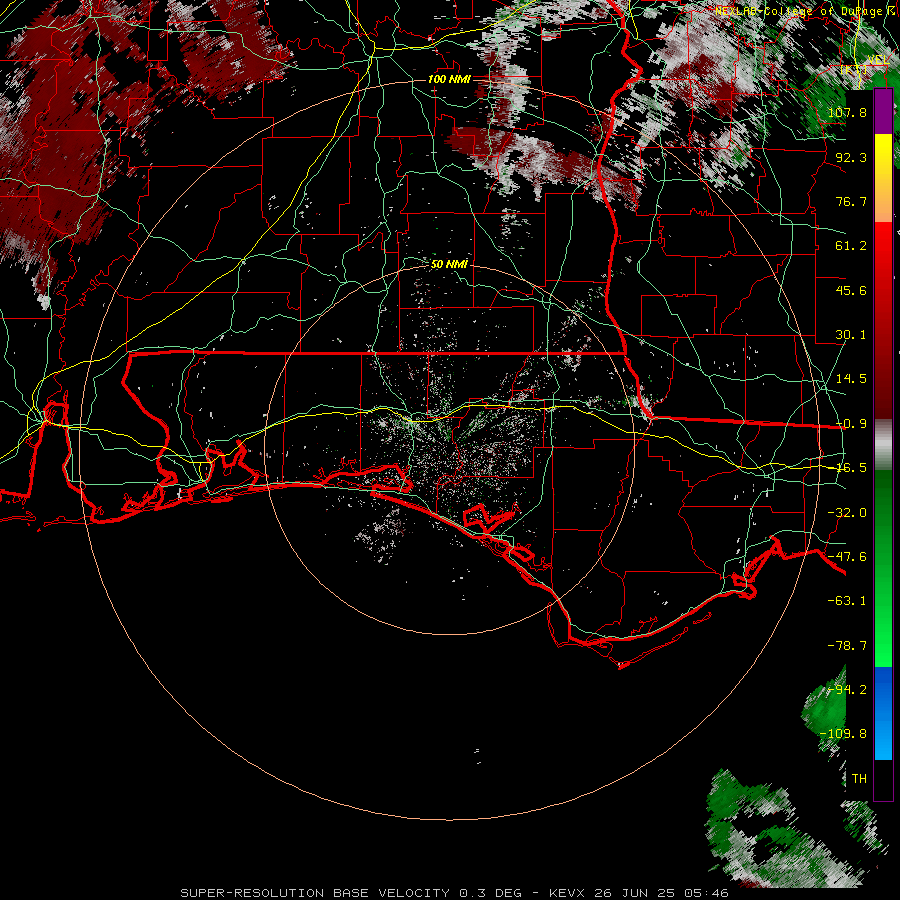Click the -0.9 velocity scale value
This screenshot has height=900, width=900.
(851, 423)
